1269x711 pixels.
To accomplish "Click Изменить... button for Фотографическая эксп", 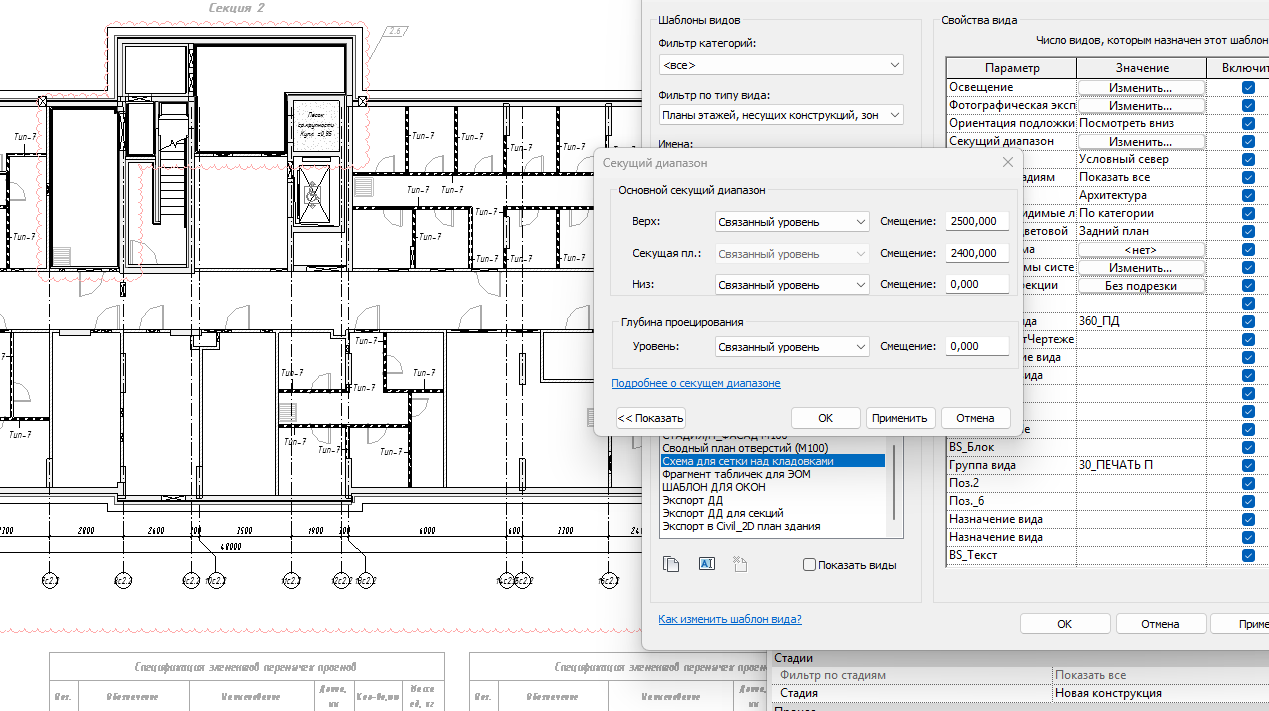I will tap(1141, 105).
